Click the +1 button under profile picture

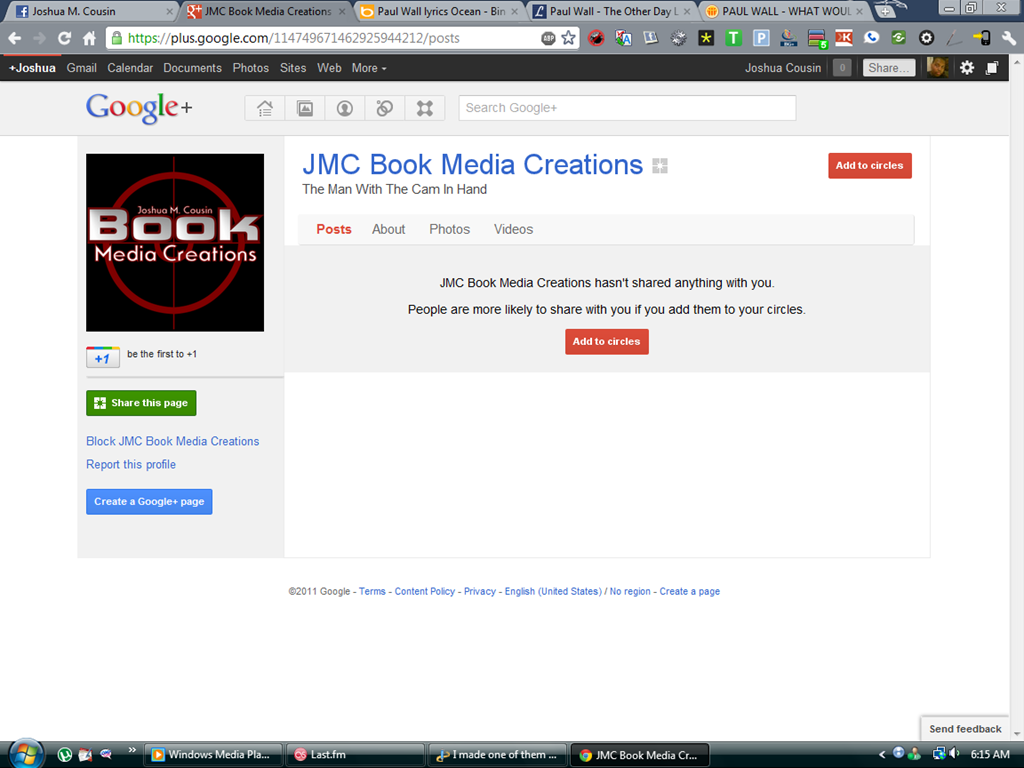[103, 358]
